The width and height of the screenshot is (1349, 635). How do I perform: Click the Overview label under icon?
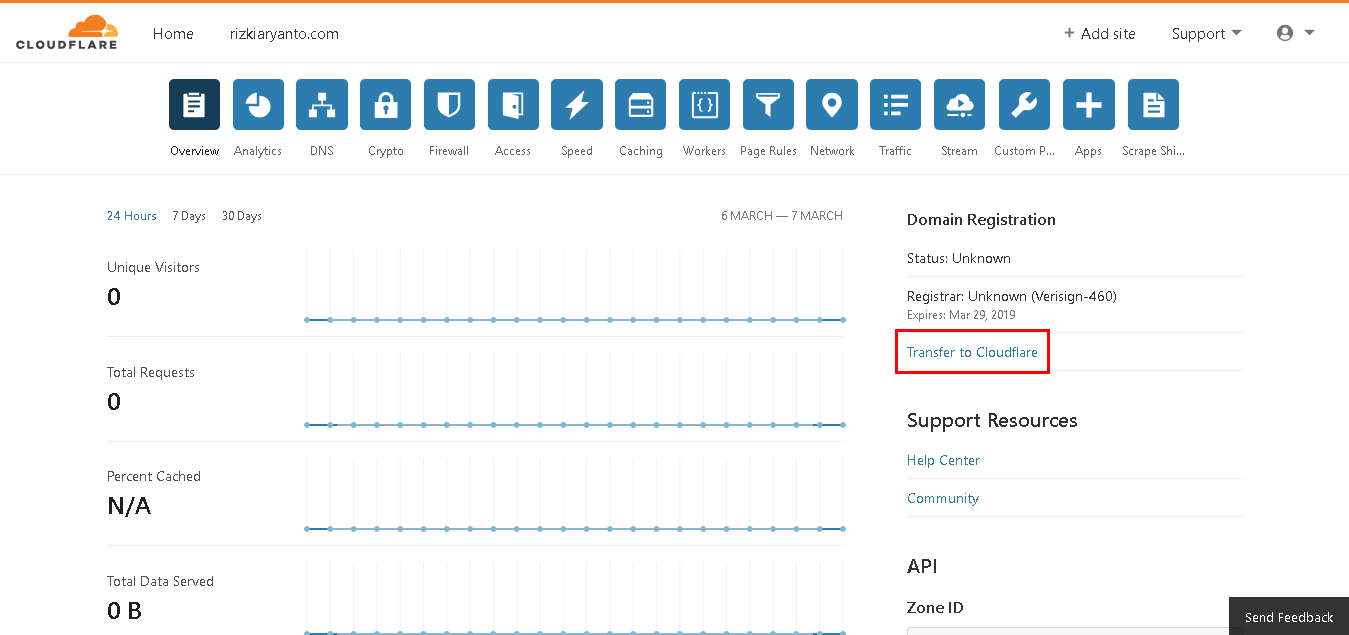pyautogui.click(x=194, y=151)
